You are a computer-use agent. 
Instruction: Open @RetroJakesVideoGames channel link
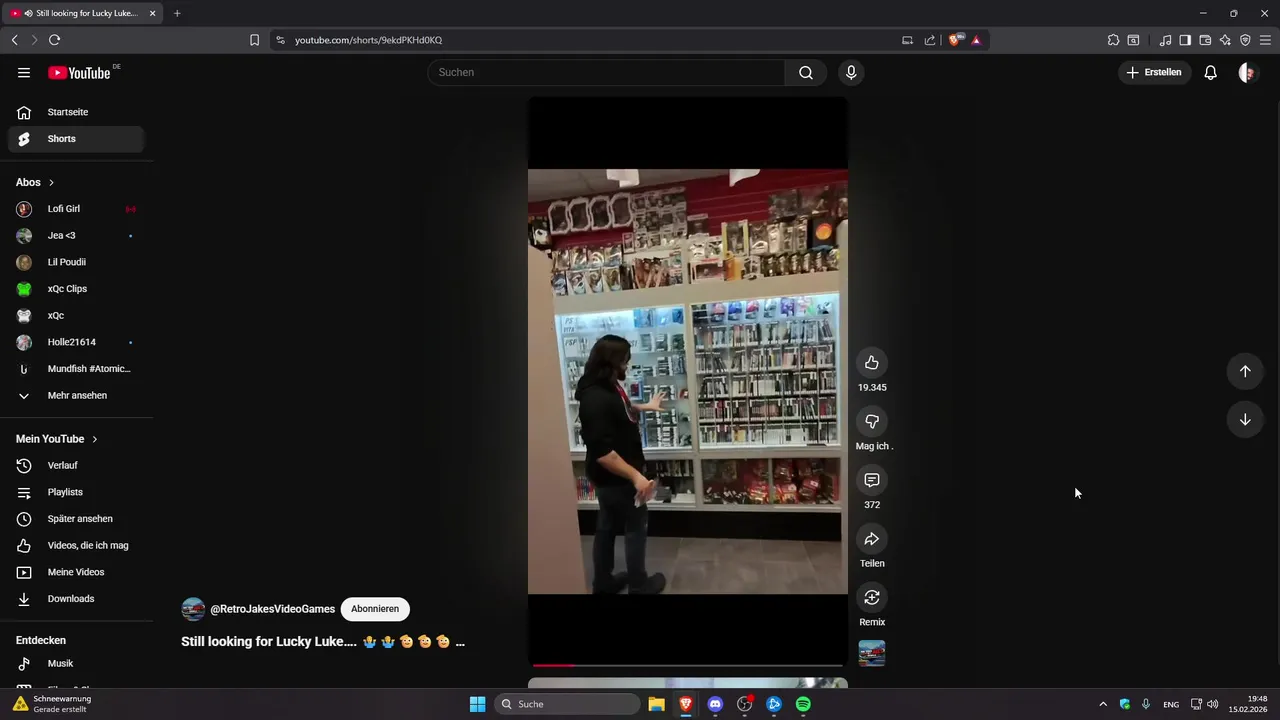coord(272,609)
